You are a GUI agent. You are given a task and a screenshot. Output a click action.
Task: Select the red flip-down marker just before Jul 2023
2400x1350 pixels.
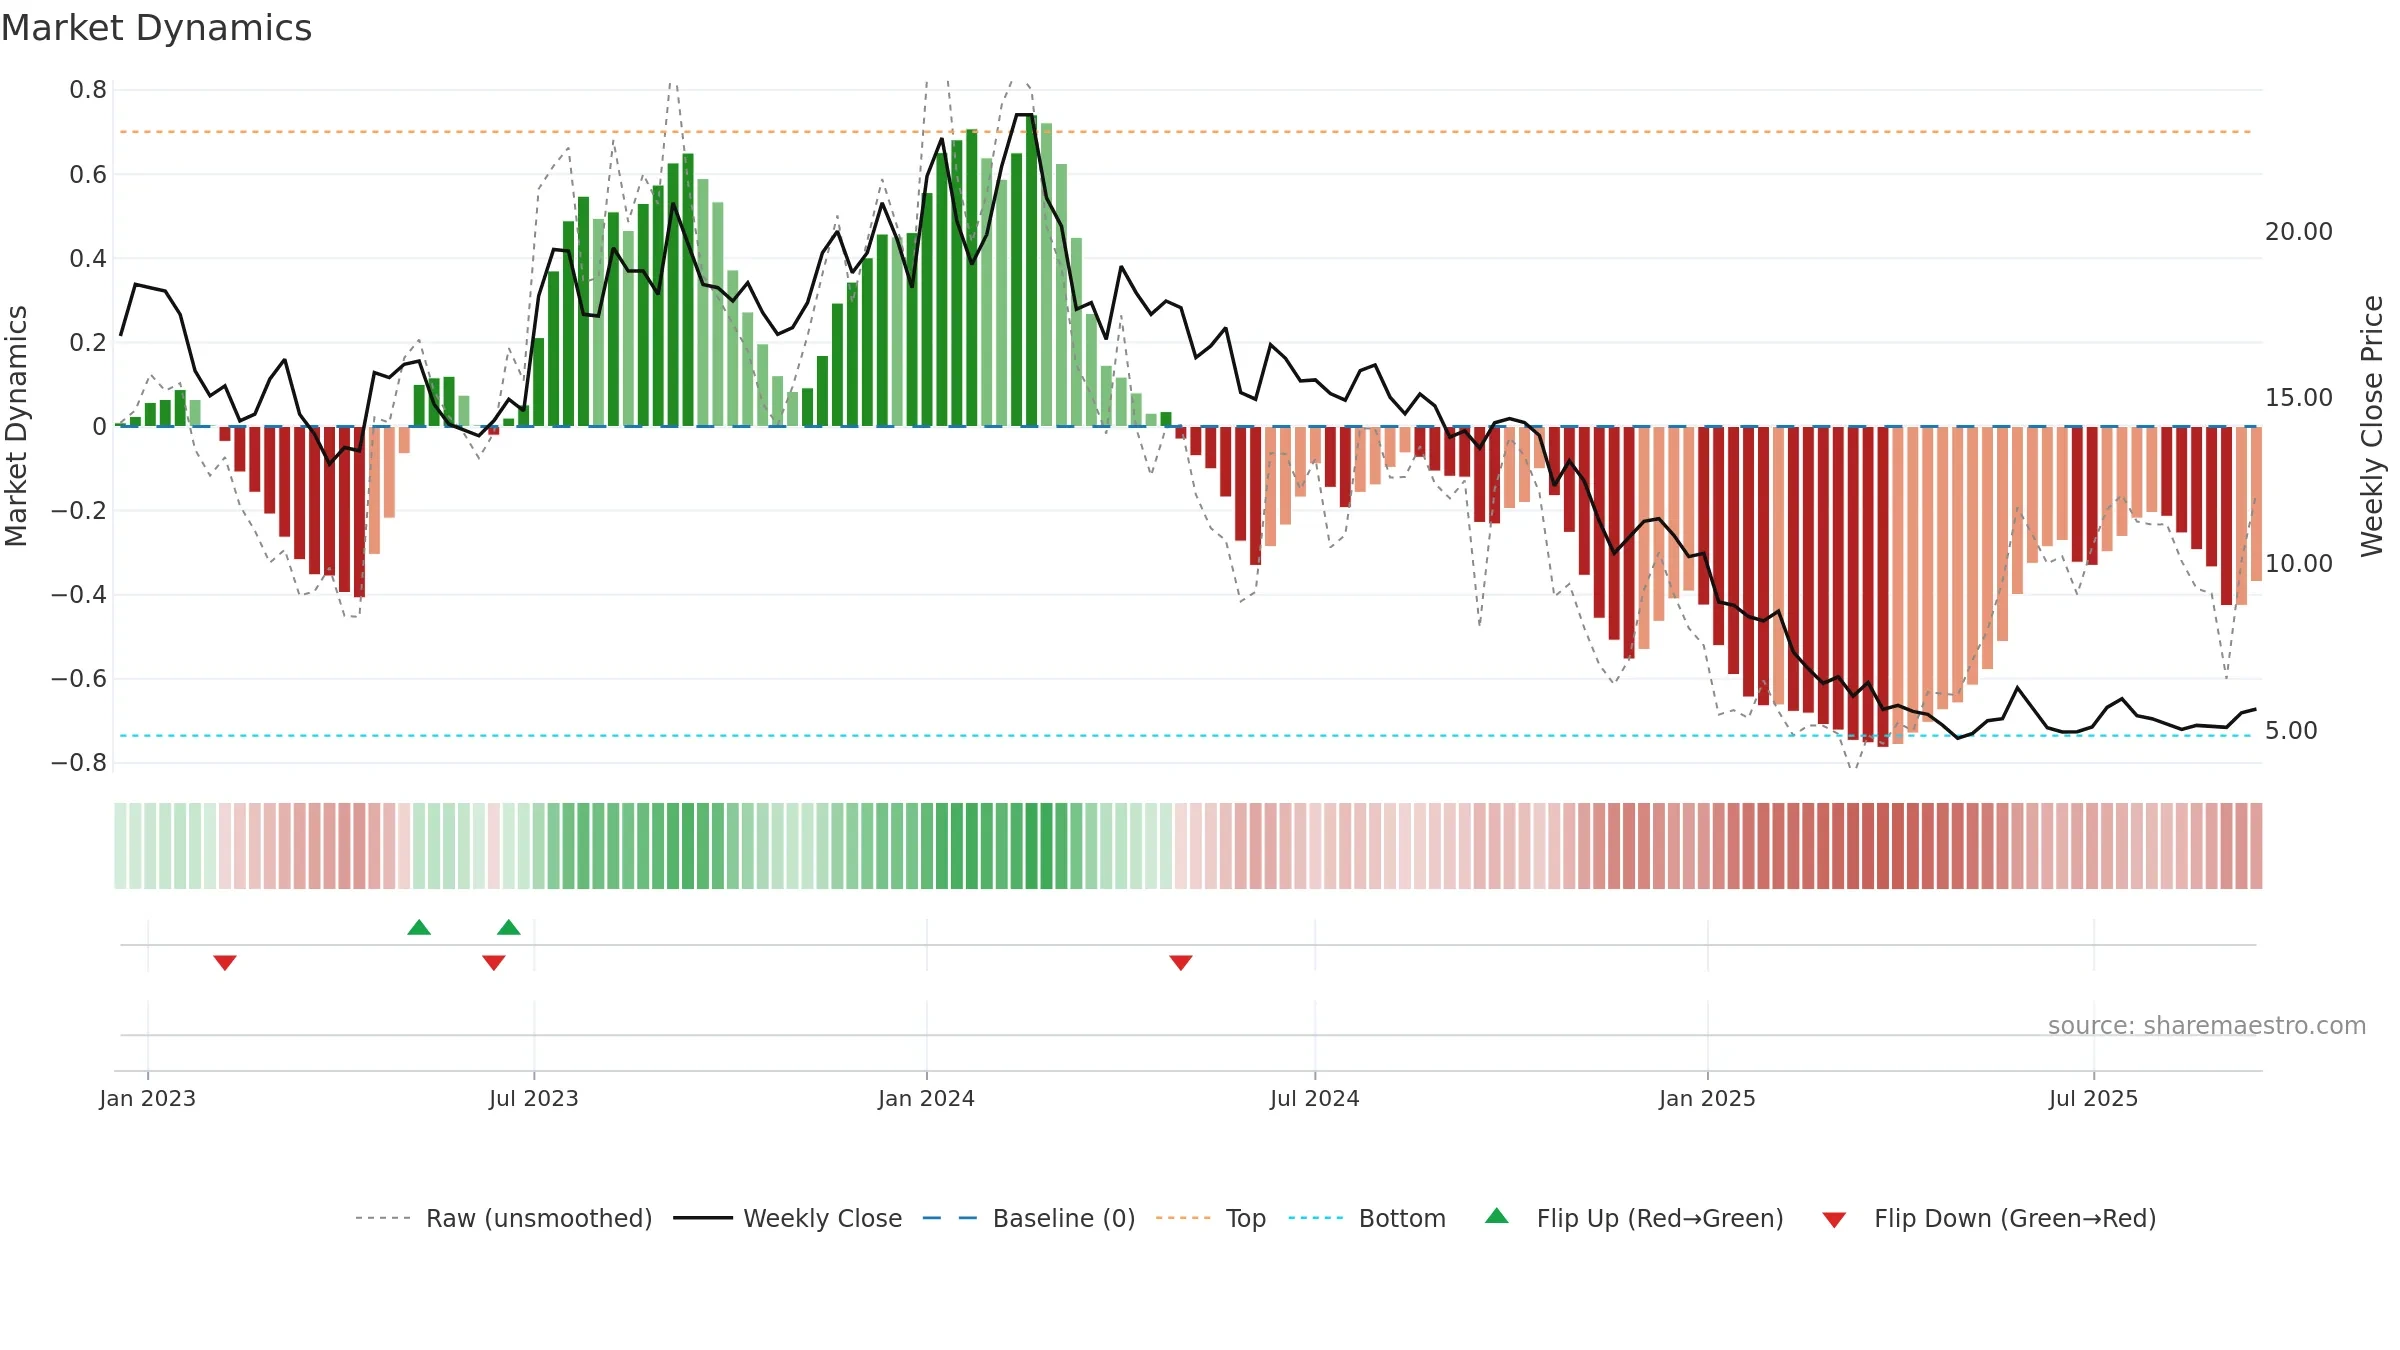point(494,963)
